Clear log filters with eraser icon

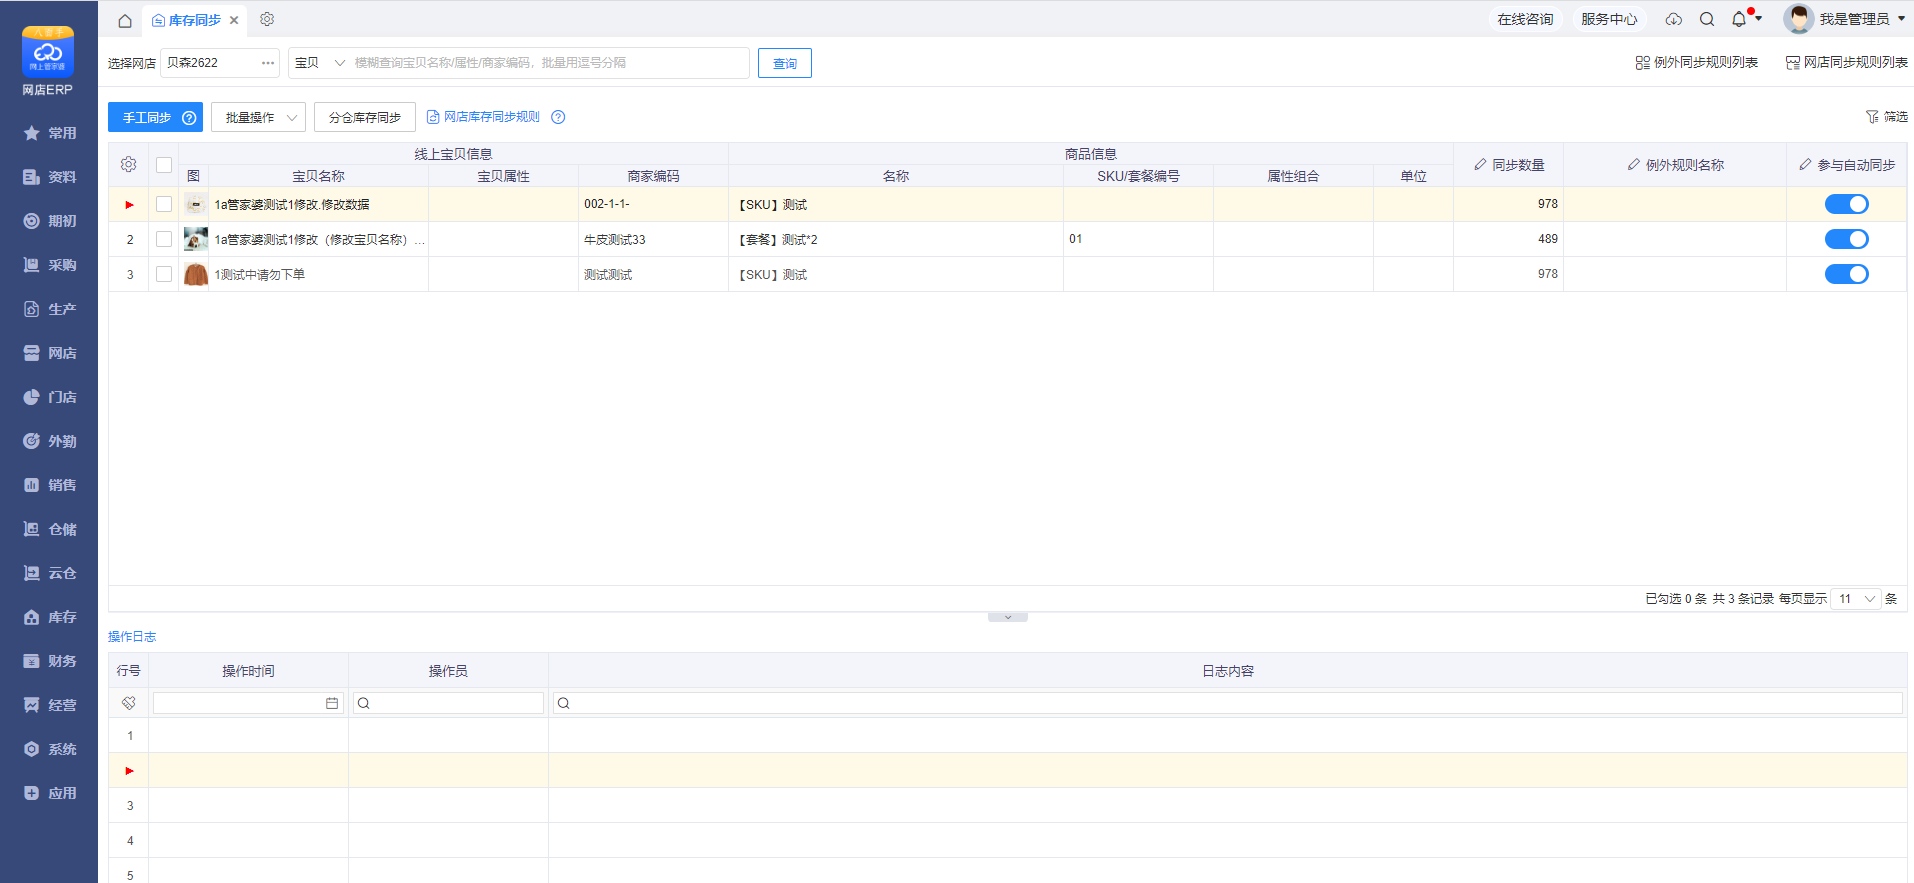point(129,703)
